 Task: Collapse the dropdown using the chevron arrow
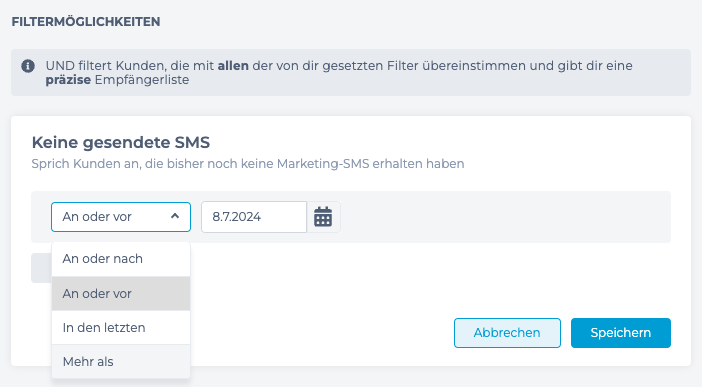175,216
